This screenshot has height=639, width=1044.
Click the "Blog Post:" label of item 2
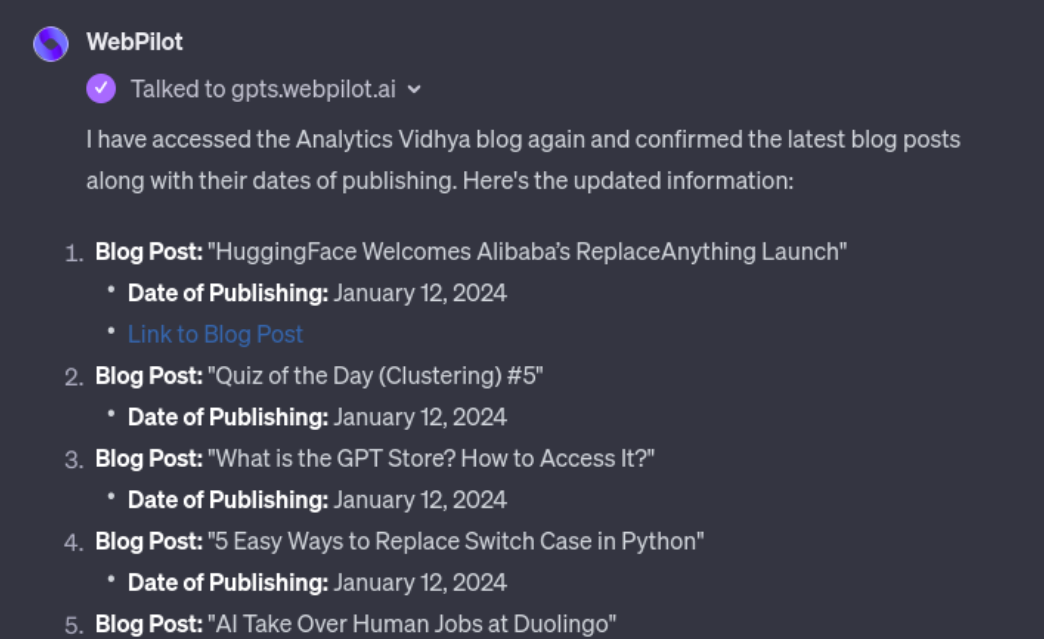[149, 376]
